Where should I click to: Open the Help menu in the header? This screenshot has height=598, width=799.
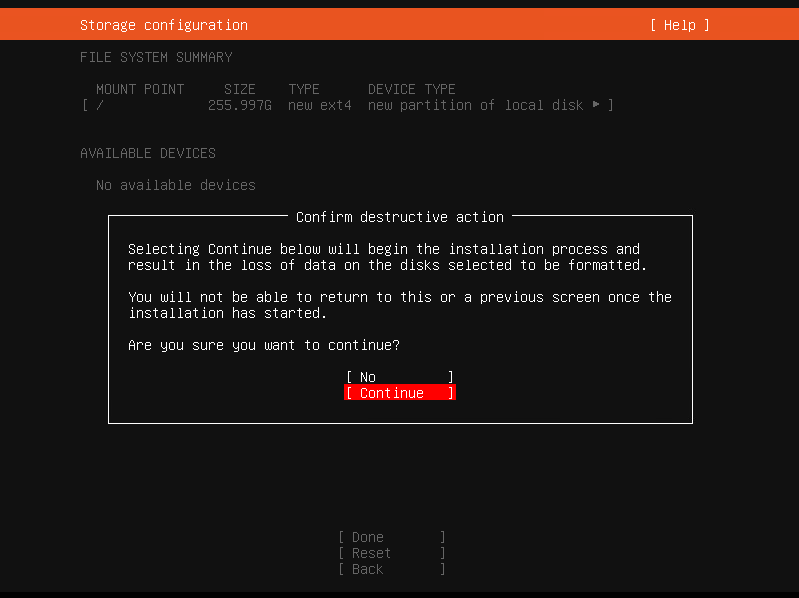(x=679, y=25)
